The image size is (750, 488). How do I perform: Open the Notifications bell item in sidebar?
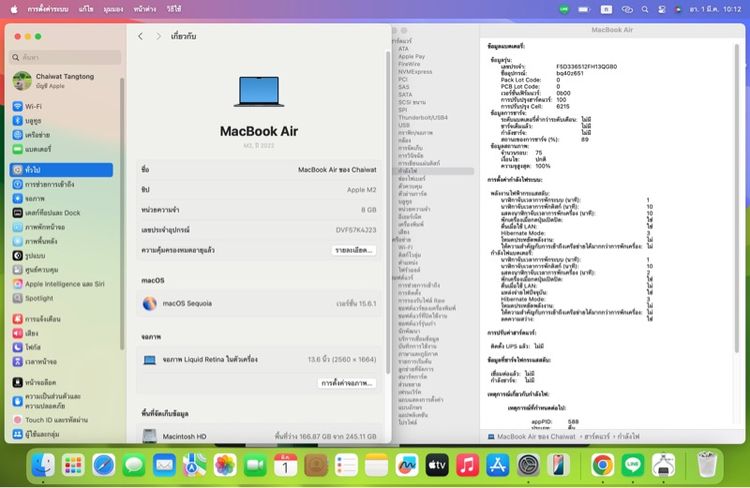36,319
